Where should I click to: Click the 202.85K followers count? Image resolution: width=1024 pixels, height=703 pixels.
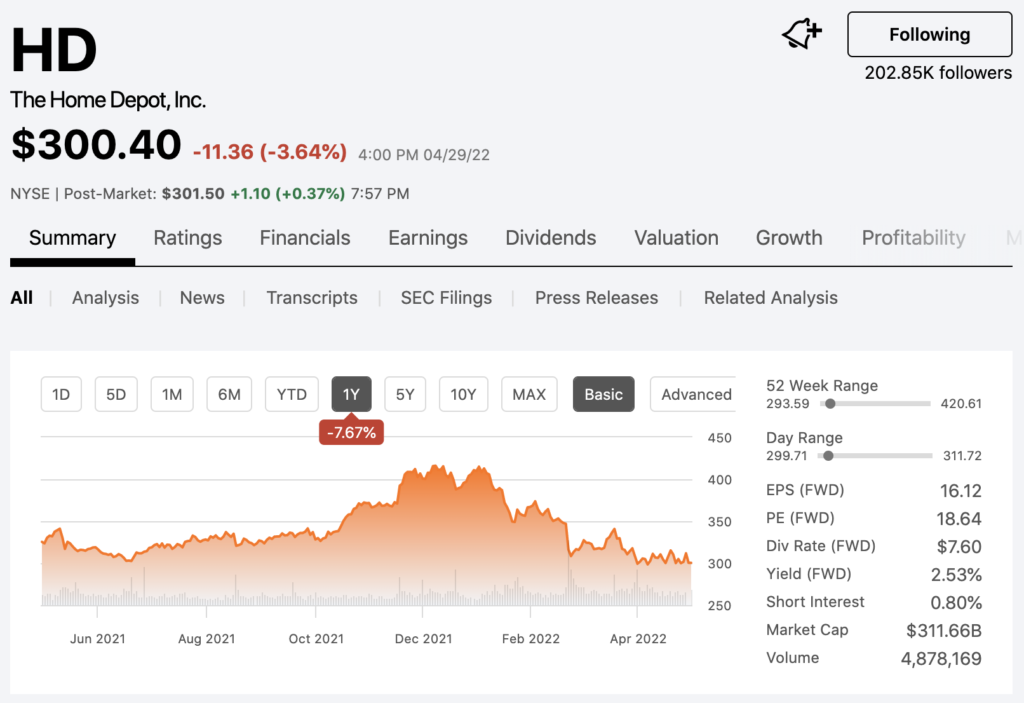938,73
